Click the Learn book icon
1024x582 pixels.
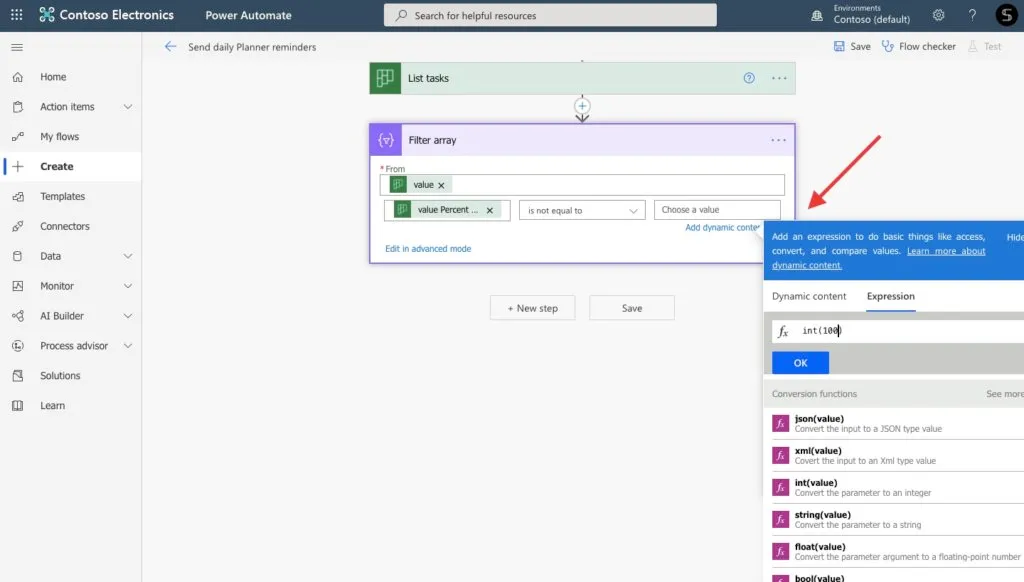[18, 406]
